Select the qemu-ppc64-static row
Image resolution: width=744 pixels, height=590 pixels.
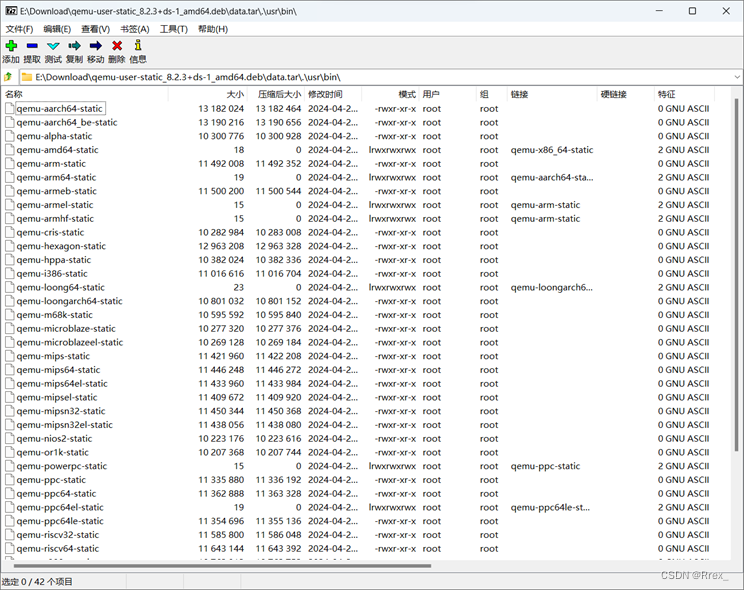pyautogui.click(x=357, y=494)
